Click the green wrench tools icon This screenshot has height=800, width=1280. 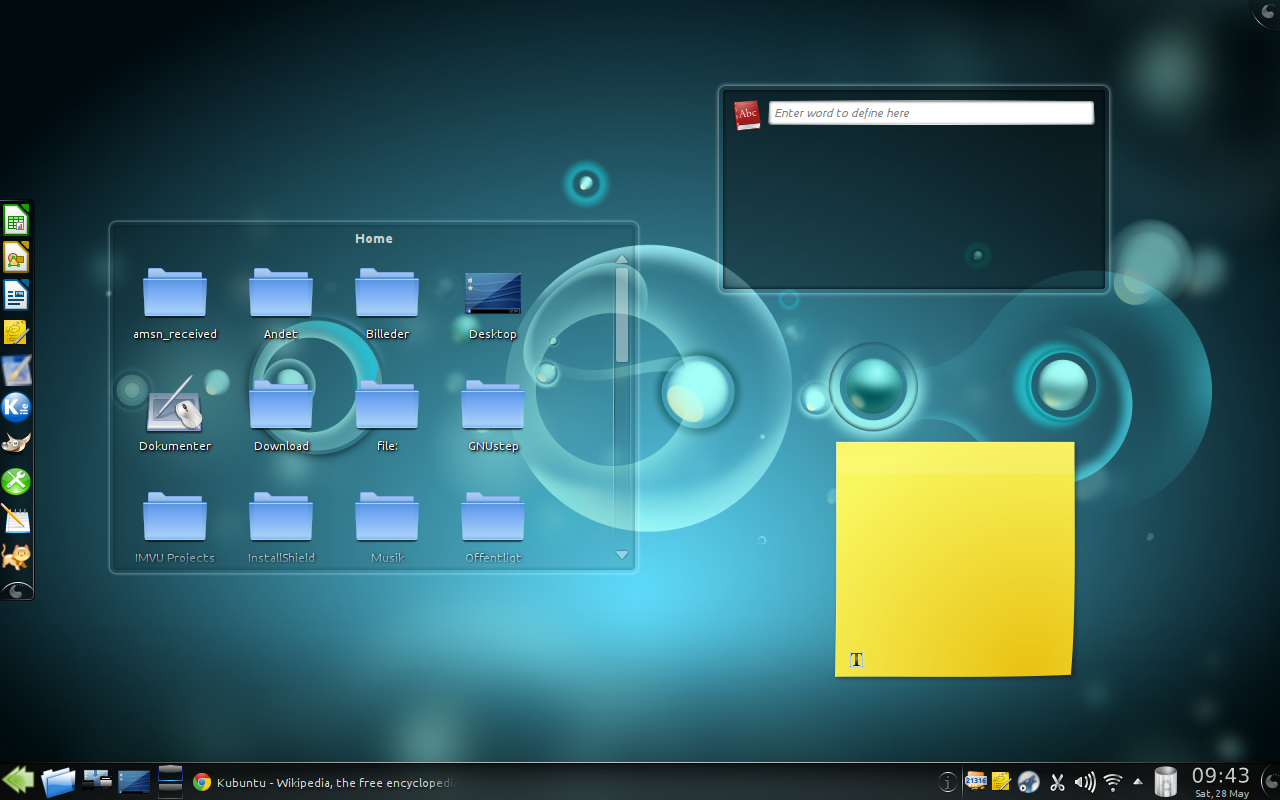point(16,481)
